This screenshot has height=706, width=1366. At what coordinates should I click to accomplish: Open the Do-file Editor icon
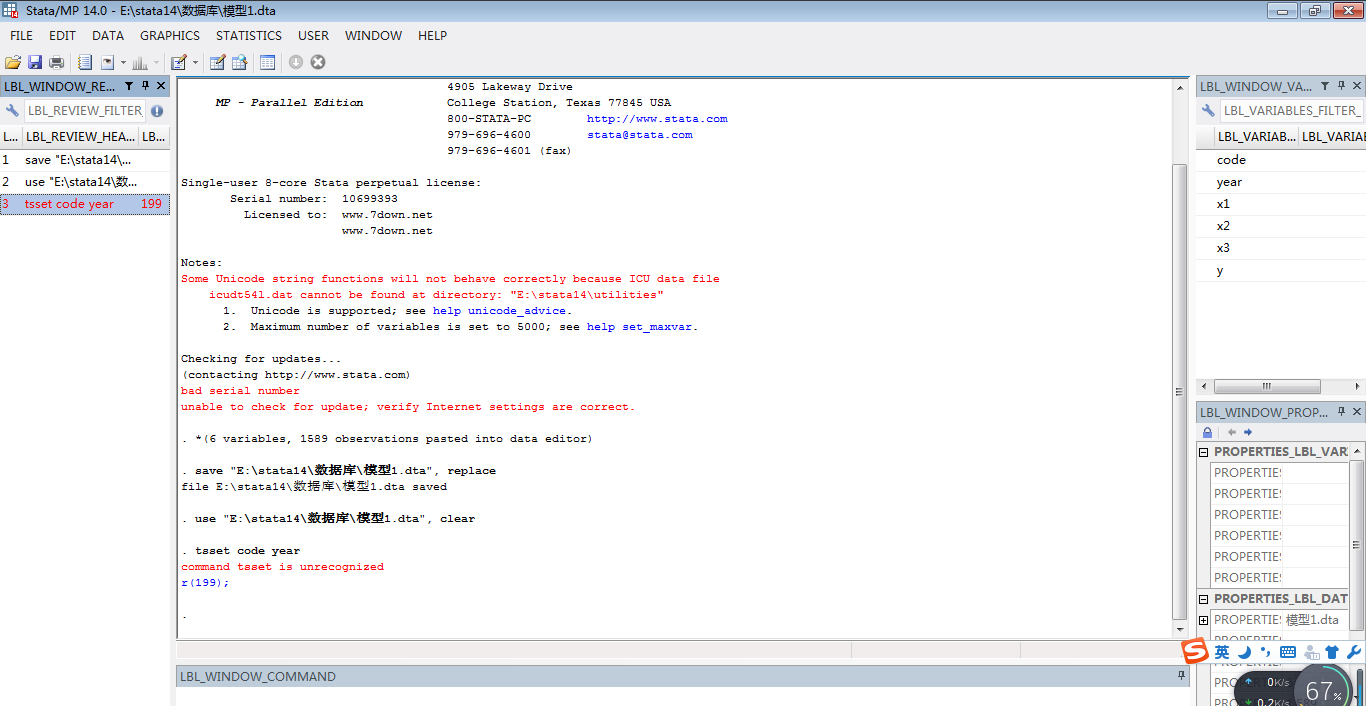(x=179, y=62)
